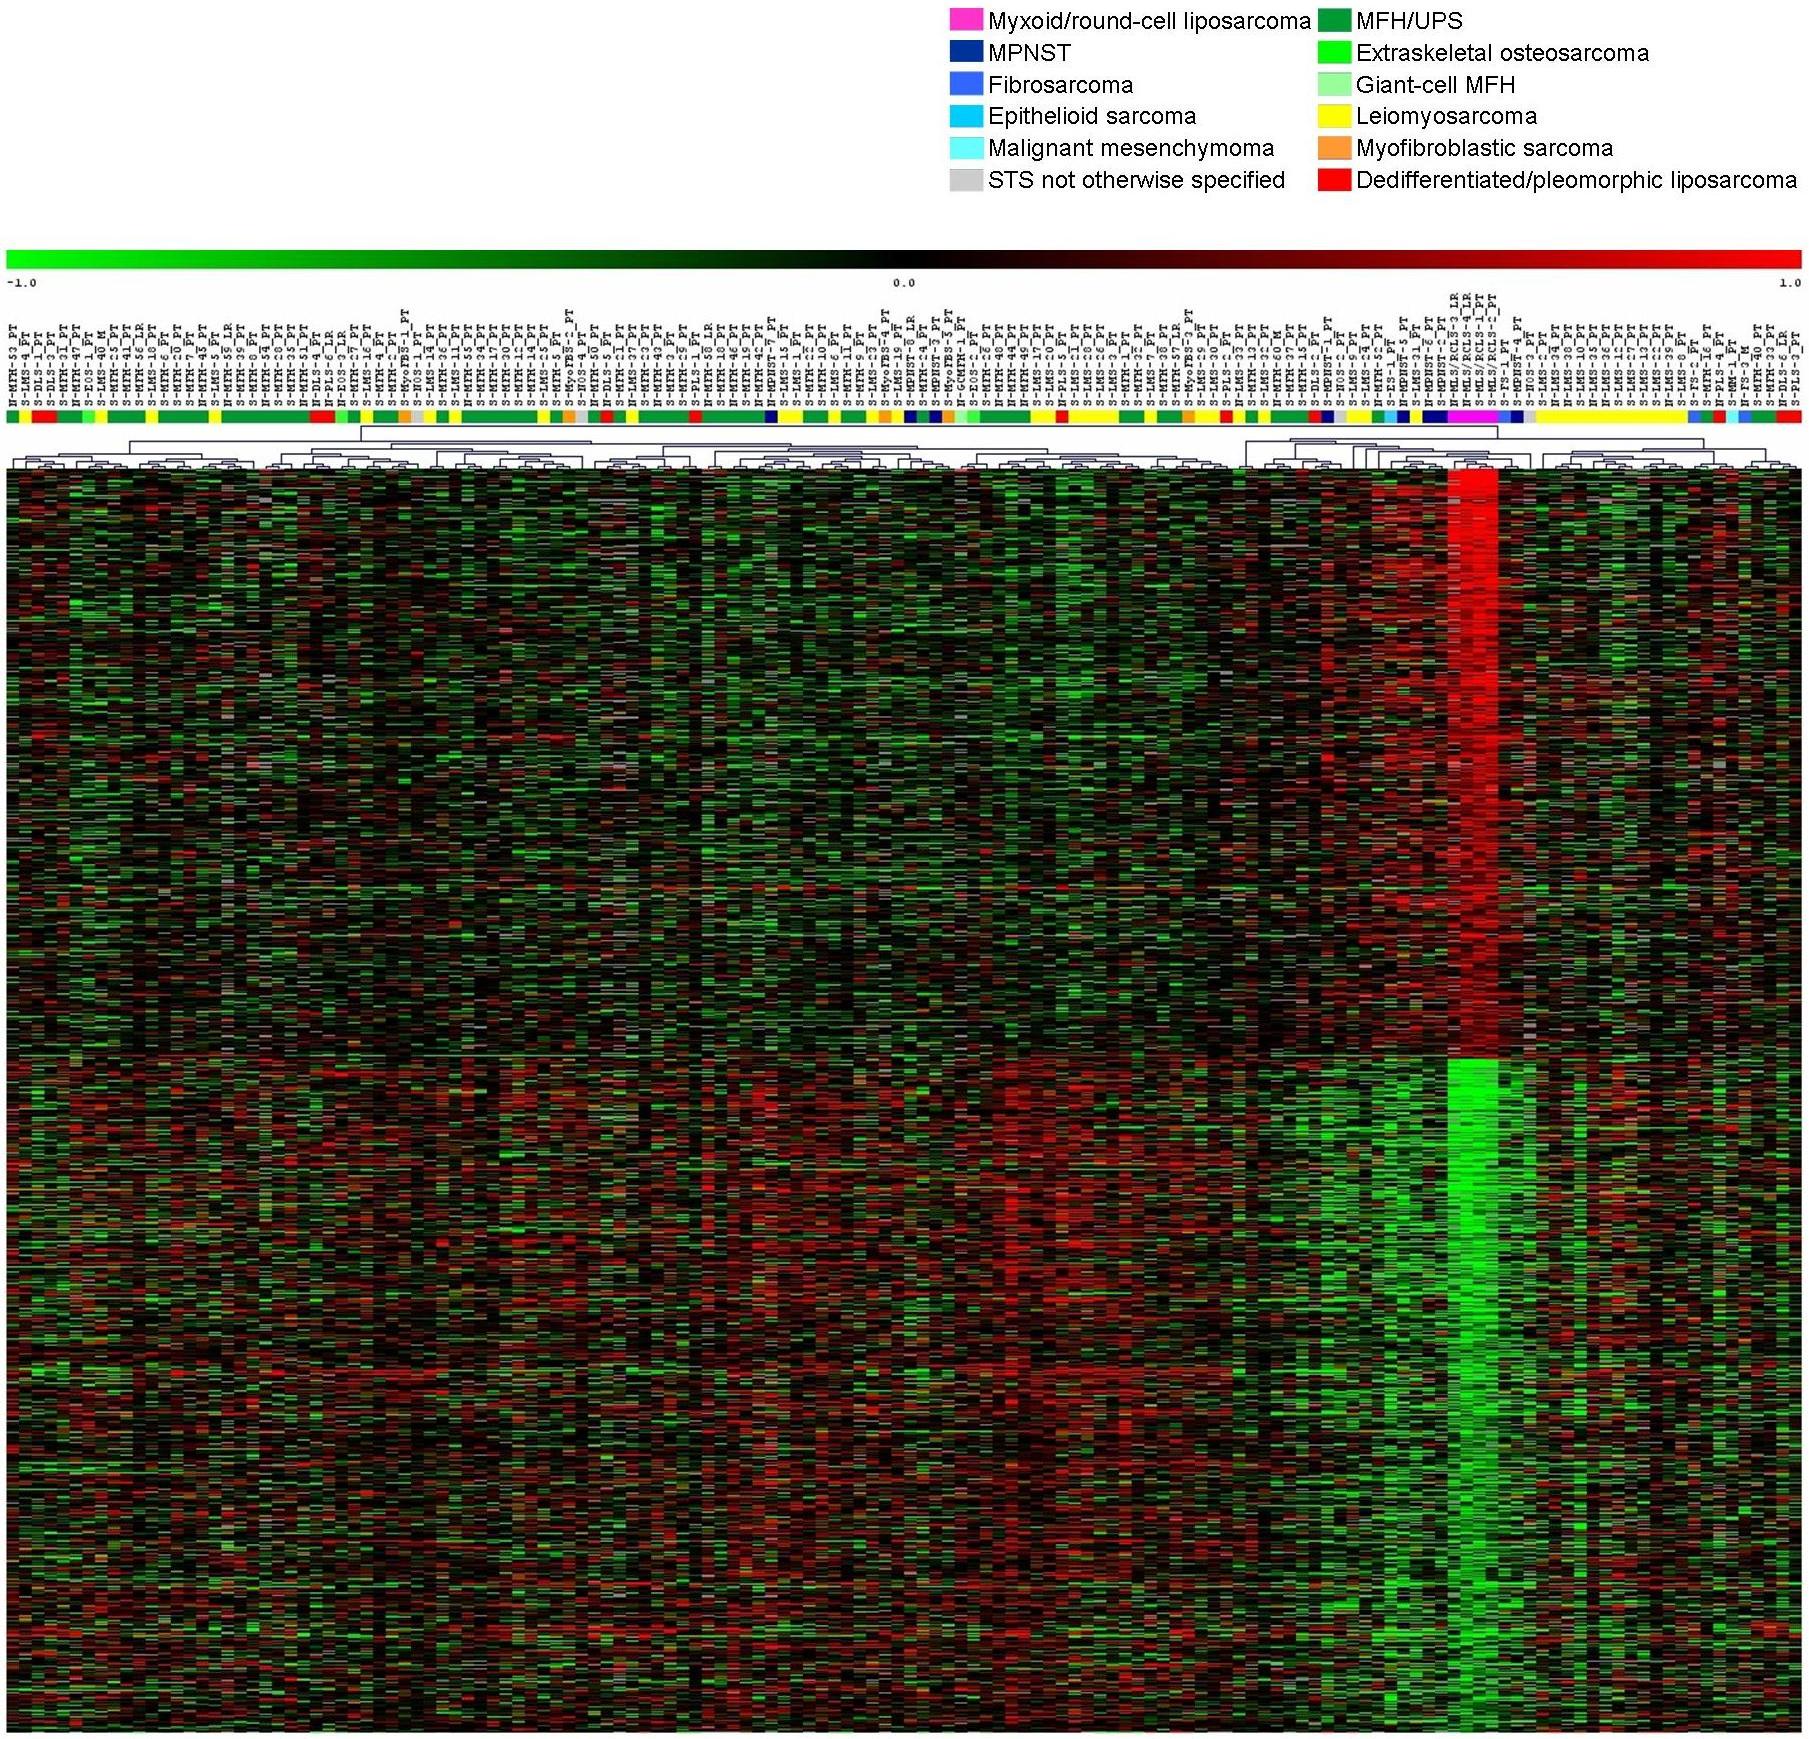Click the "Dedifferentiated/pleomorphic liposarcoma" legend label

coord(1576,181)
